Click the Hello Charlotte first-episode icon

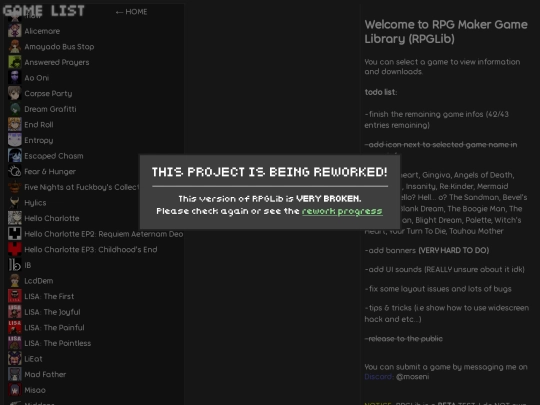(14, 218)
